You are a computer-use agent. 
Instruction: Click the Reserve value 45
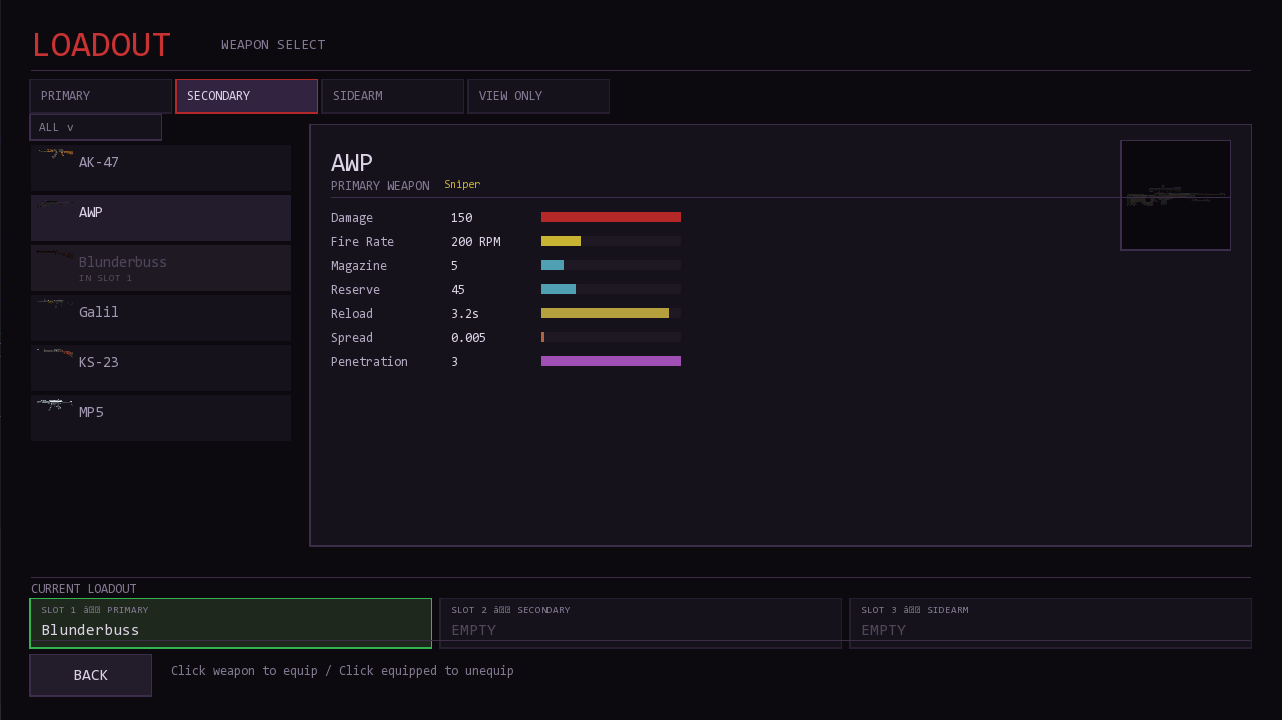[458, 290]
